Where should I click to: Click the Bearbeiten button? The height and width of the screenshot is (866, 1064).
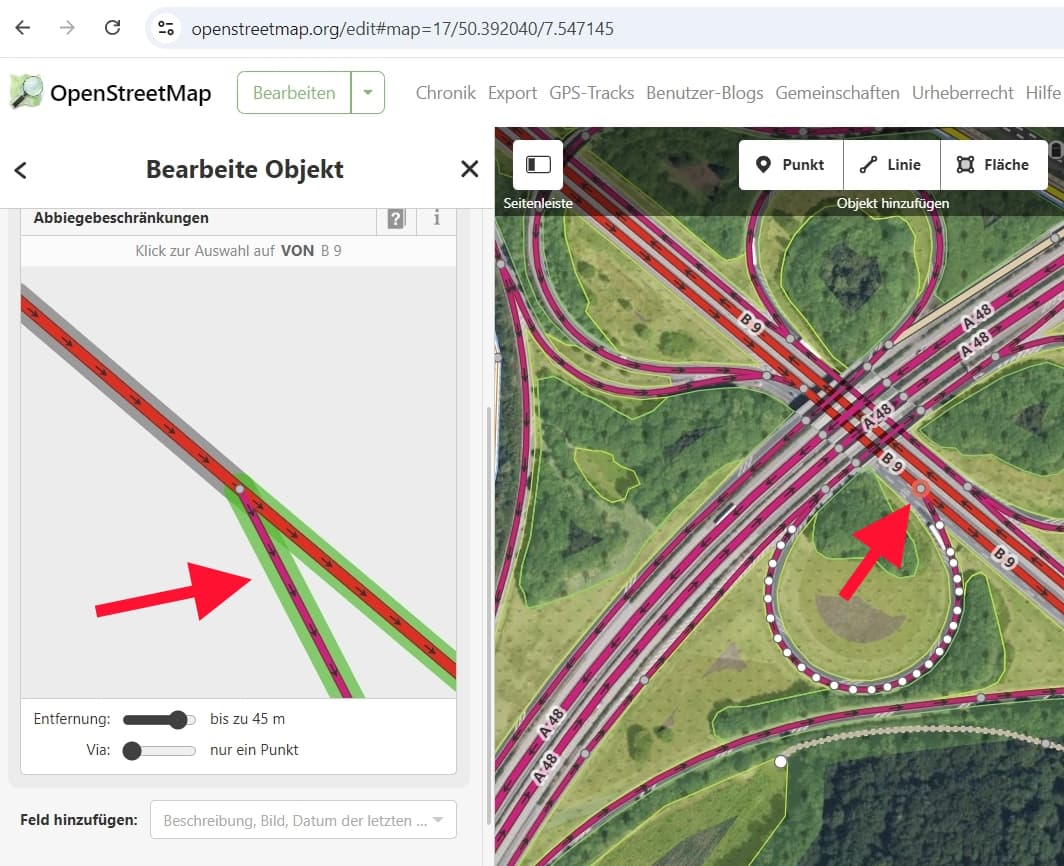(294, 93)
